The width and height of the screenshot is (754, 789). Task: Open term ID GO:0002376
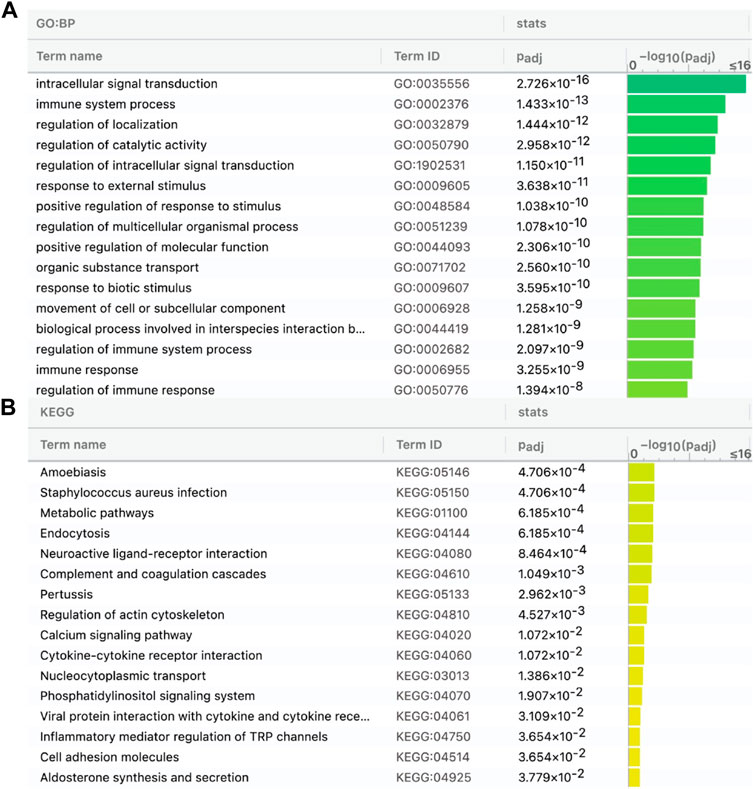click(x=431, y=104)
